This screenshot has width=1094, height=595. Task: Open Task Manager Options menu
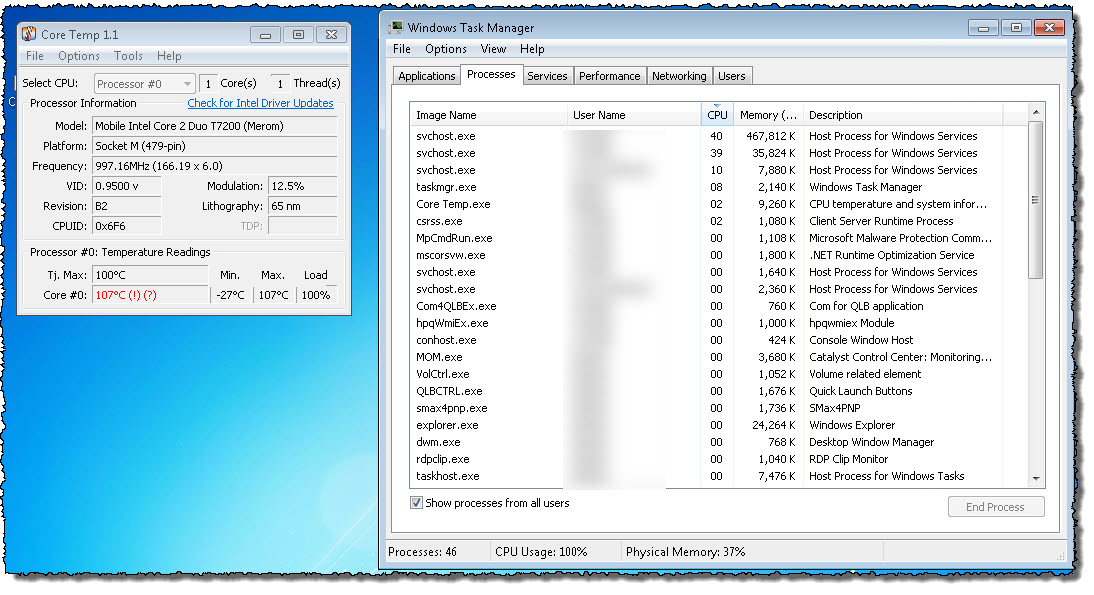(446, 49)
